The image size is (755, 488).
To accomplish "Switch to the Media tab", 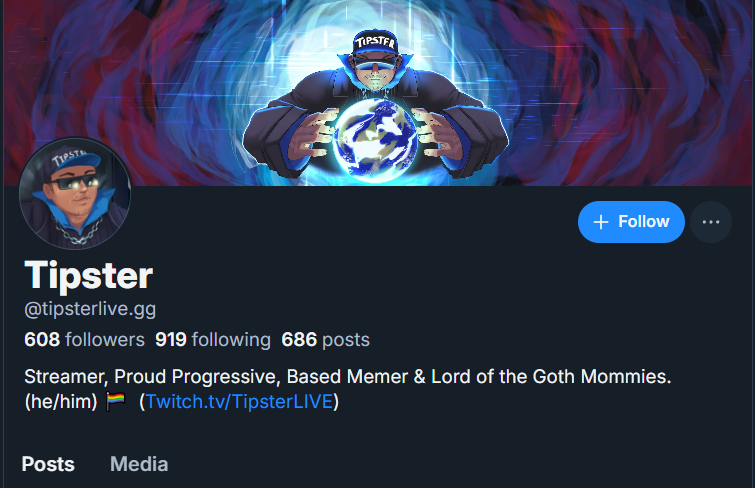I will click(139, 464).
